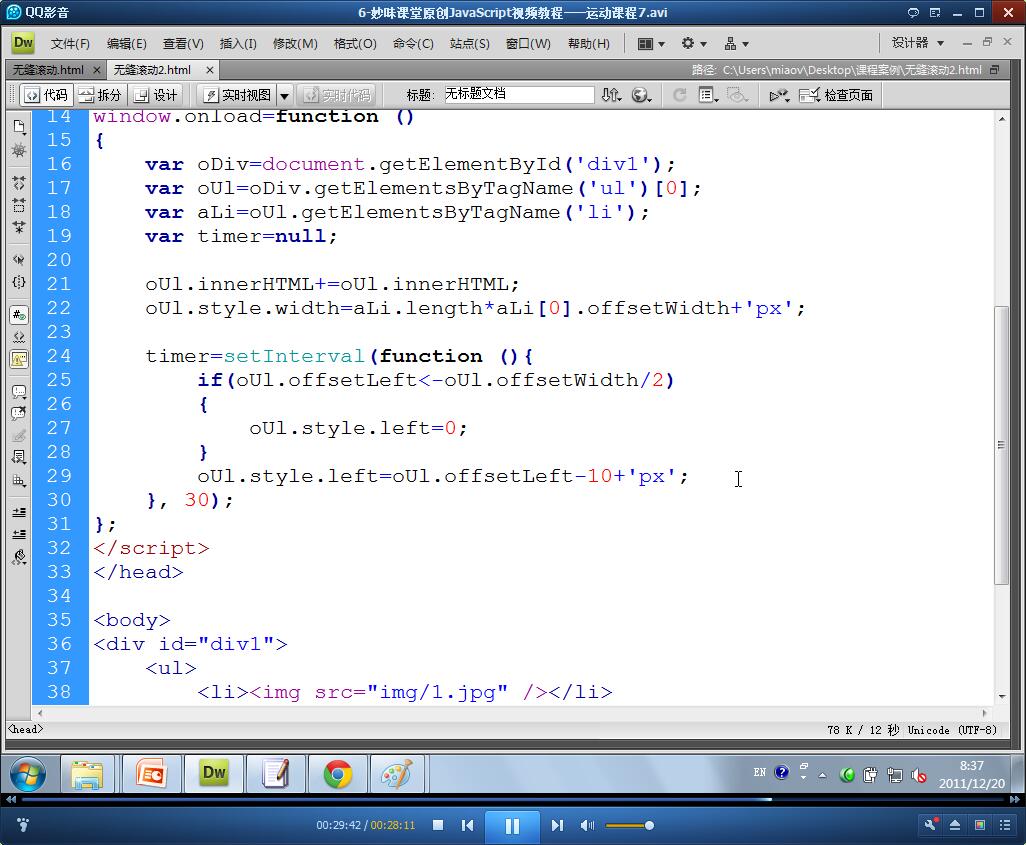Open the 插入(I) menu
This screenshot has width=1026, height=845.
[238, 44]
